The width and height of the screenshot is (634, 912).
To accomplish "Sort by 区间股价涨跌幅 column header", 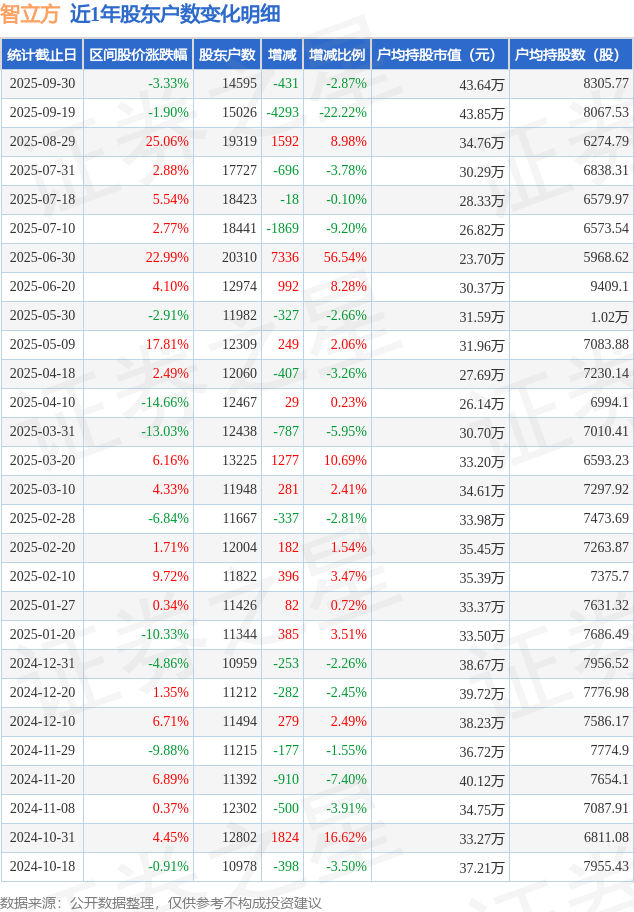I will (x=137, y=55).
